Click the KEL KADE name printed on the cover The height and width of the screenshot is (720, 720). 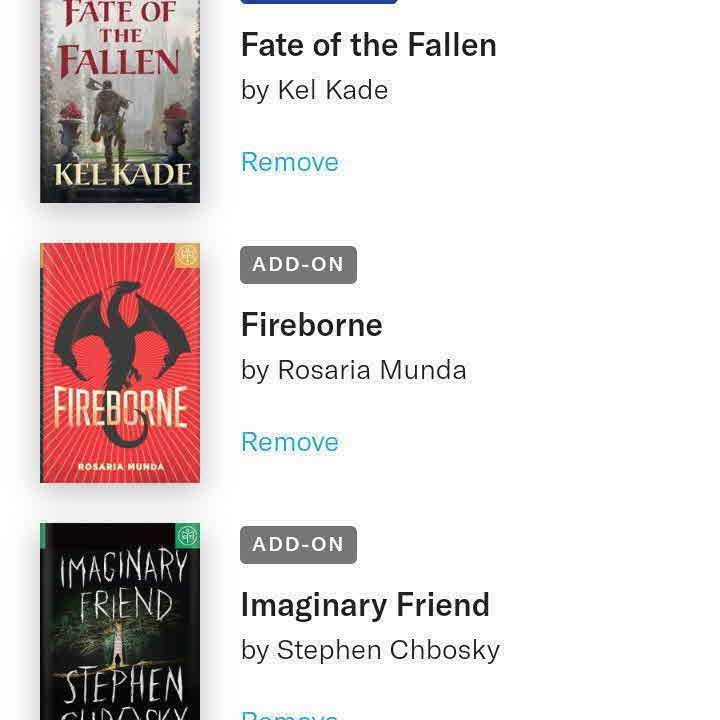point(122,175)
